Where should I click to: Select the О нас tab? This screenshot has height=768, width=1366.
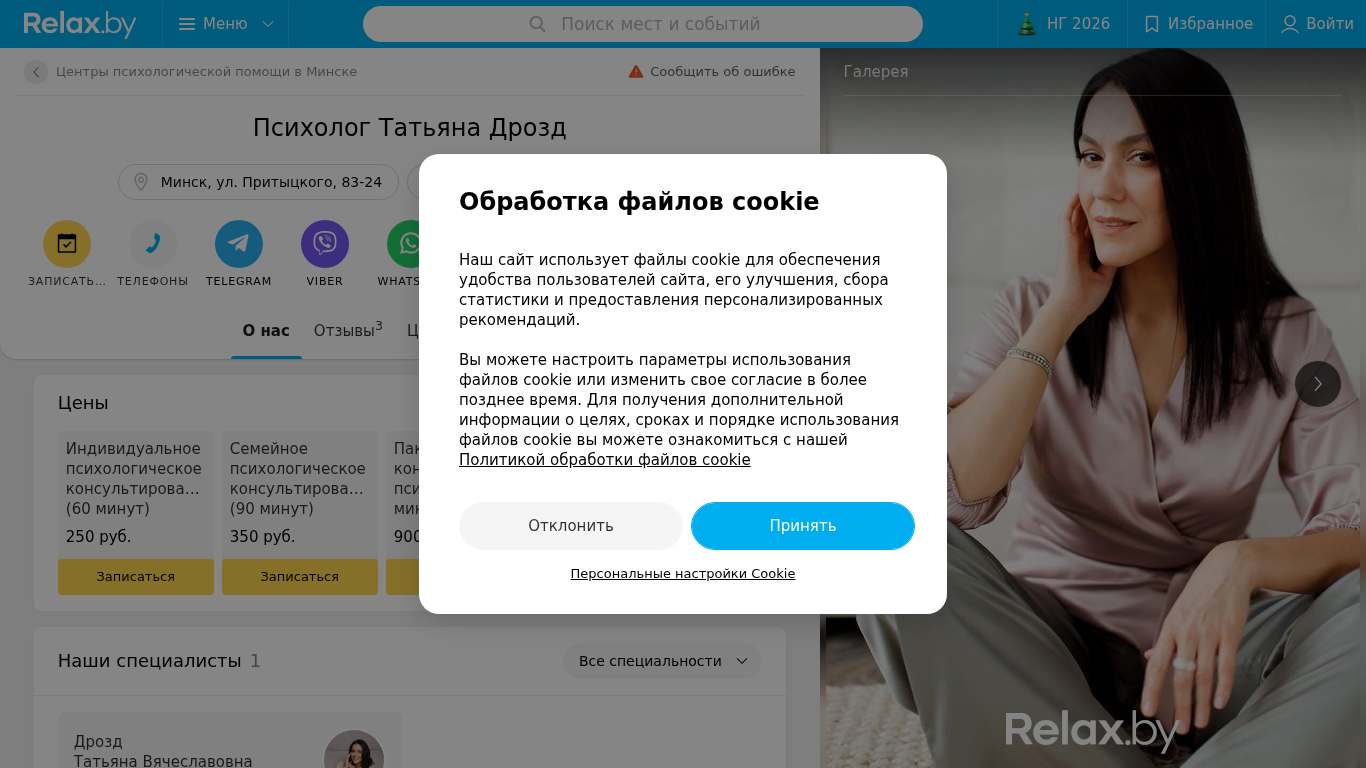[x=266, y=330]
